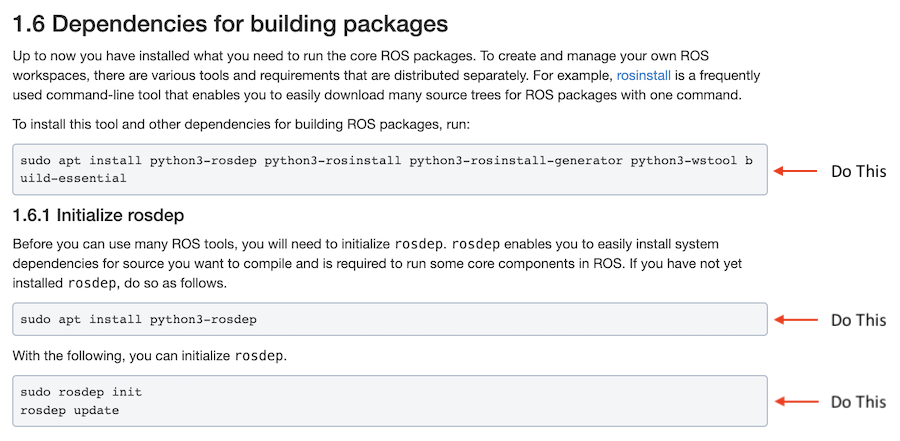
Task: Click the "sudo rosdep init" command line
Action: pos(81,392)
